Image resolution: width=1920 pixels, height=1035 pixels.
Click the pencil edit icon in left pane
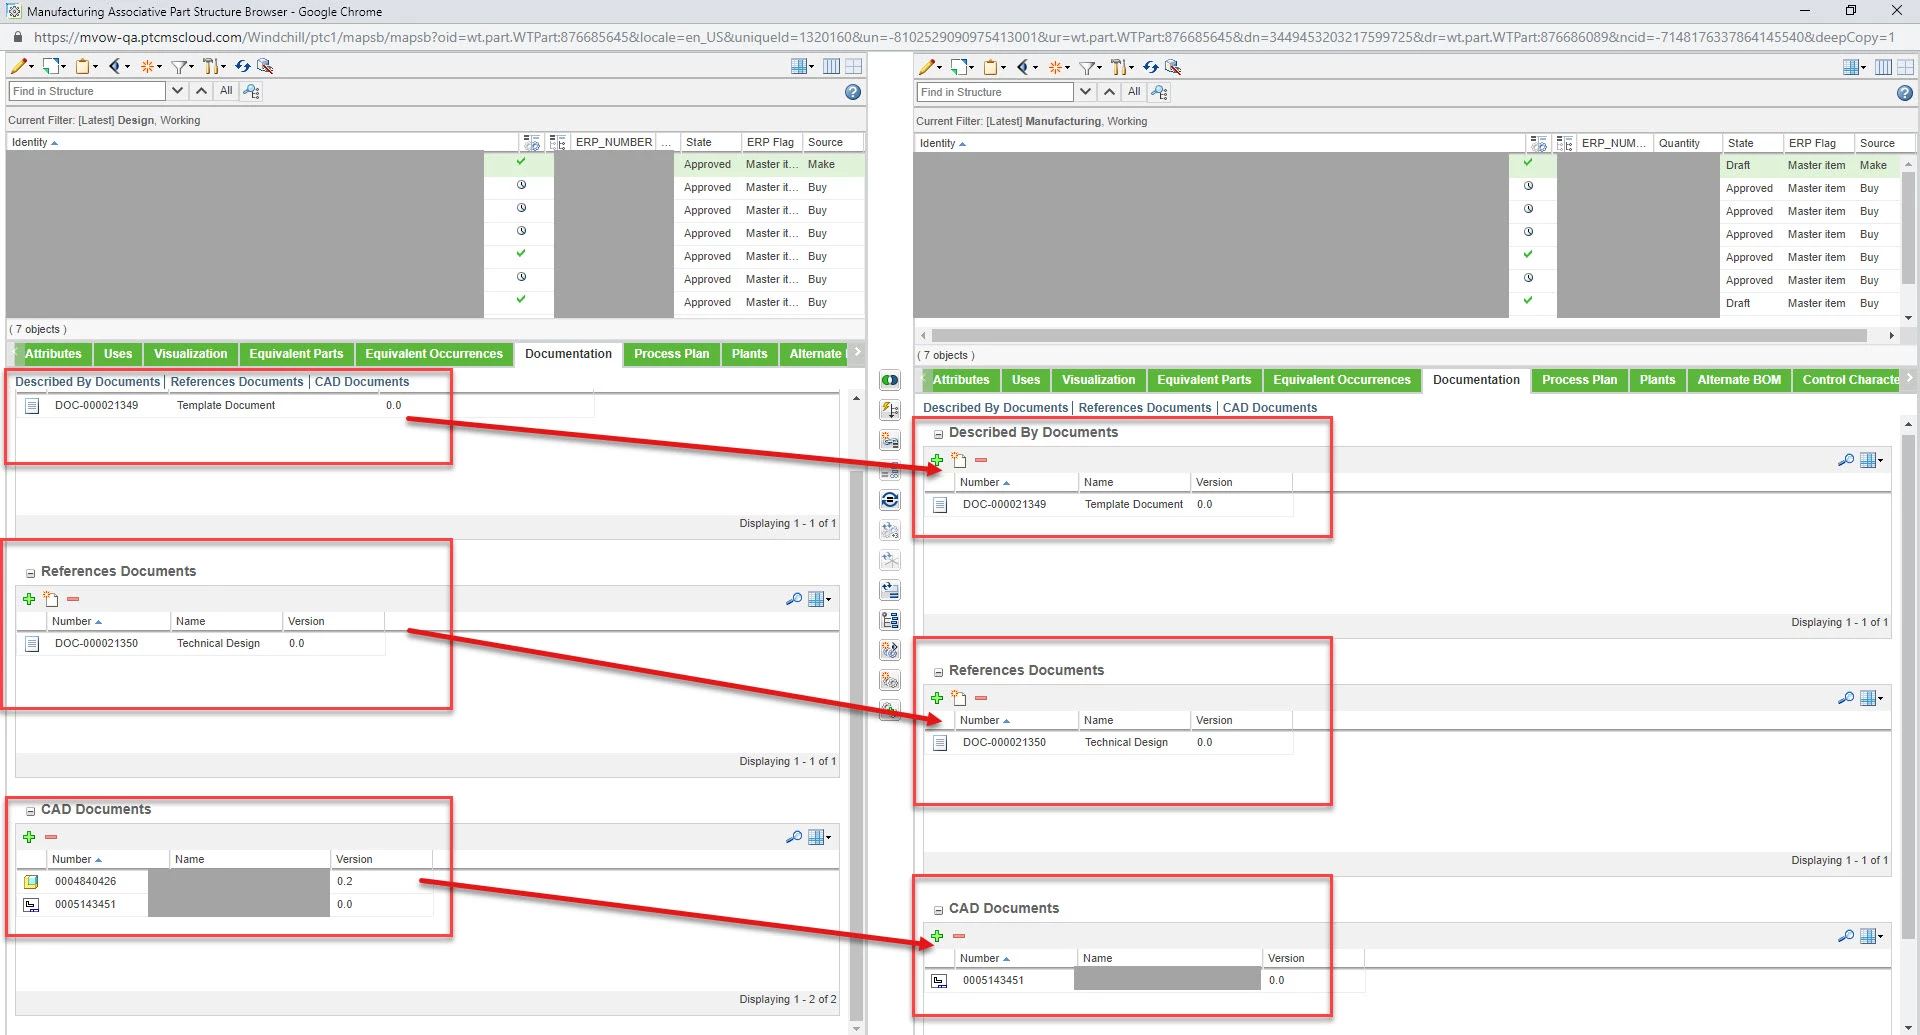(x=19, y=66)
